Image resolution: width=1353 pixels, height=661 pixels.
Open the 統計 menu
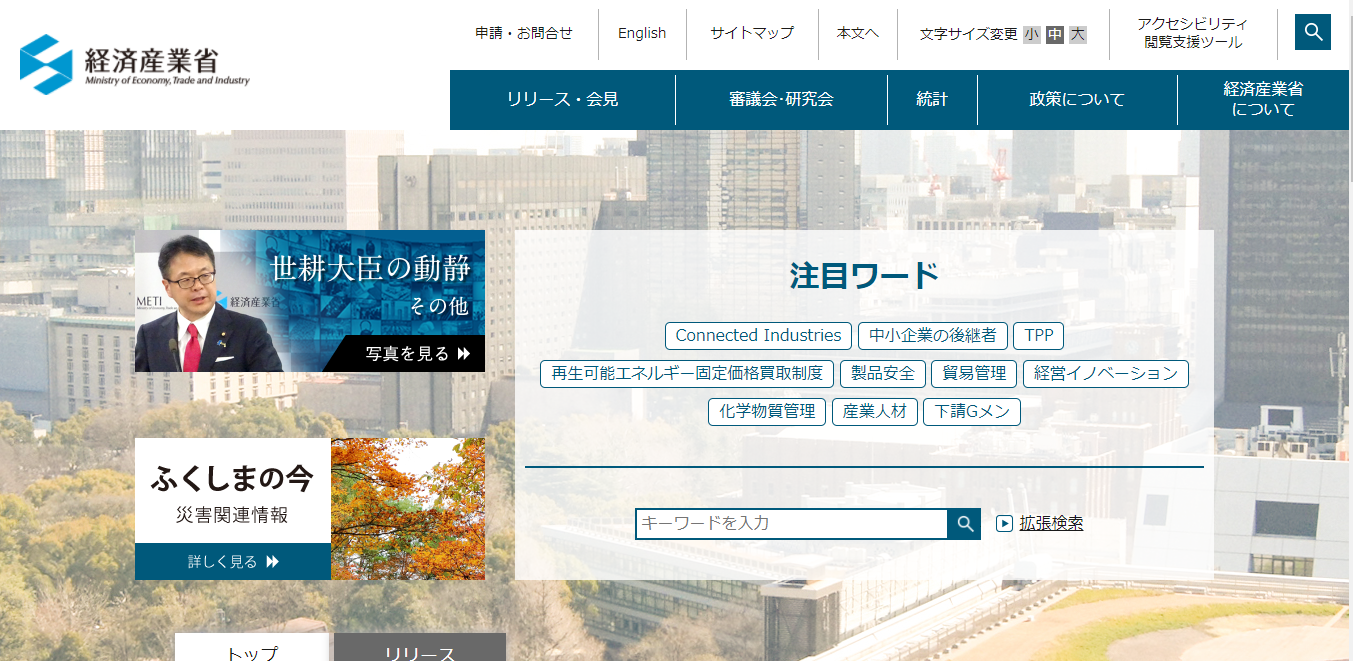pyautogui.click(x=932, y=99)
